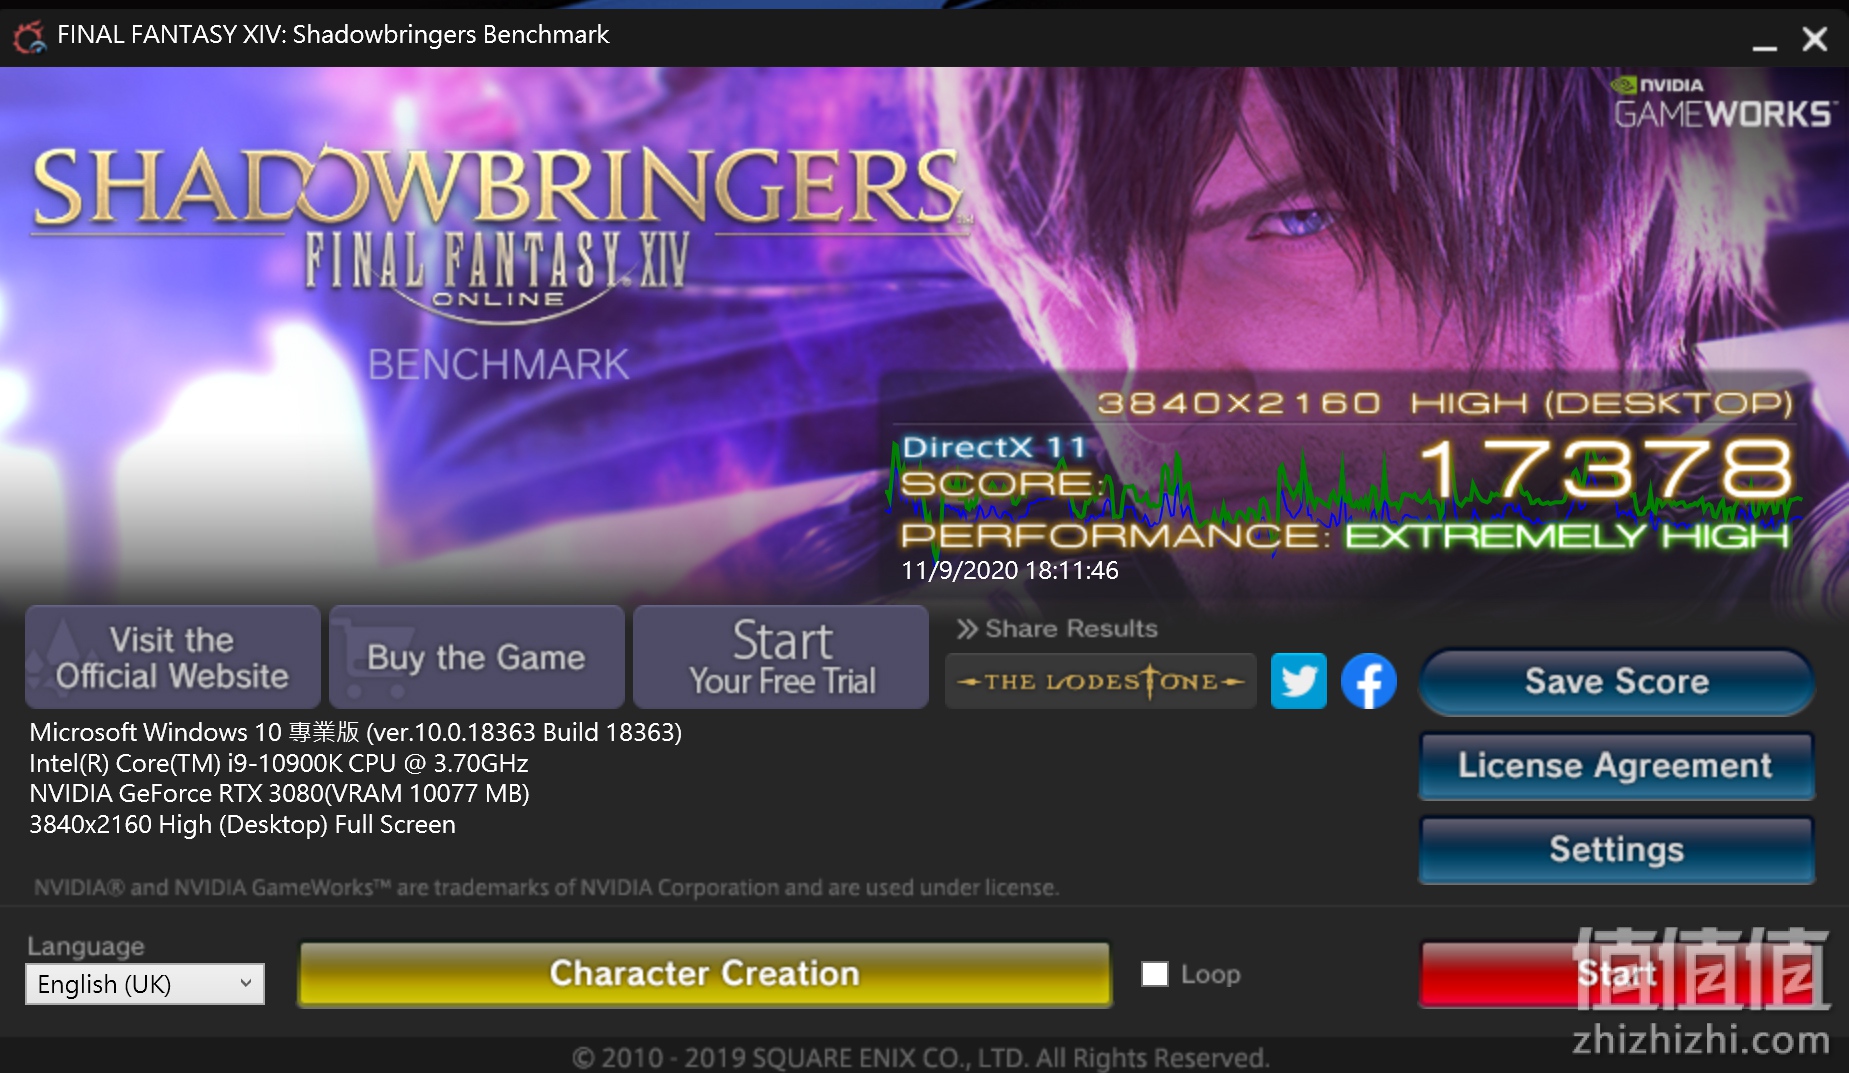1849x1073 pixels.
Task: Save the benchmark score
Action: [1616, 682]
